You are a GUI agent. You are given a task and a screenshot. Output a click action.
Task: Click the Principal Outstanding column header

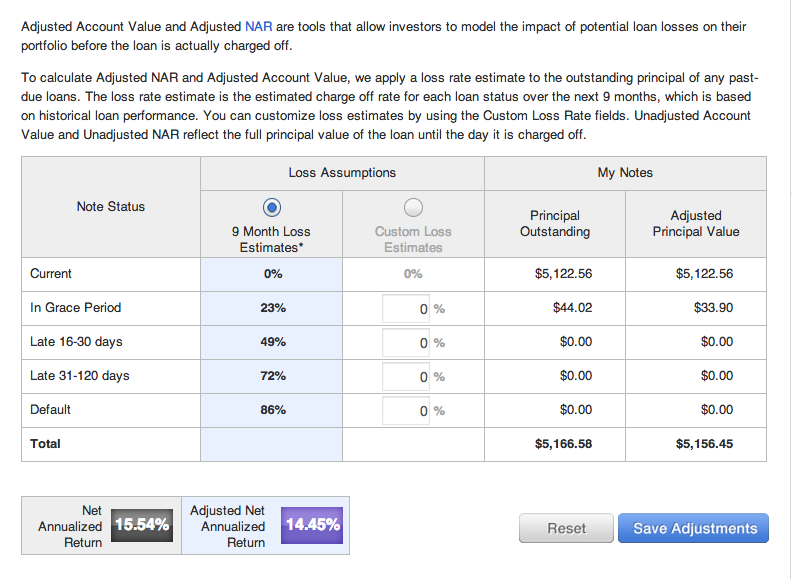(555, 224)
